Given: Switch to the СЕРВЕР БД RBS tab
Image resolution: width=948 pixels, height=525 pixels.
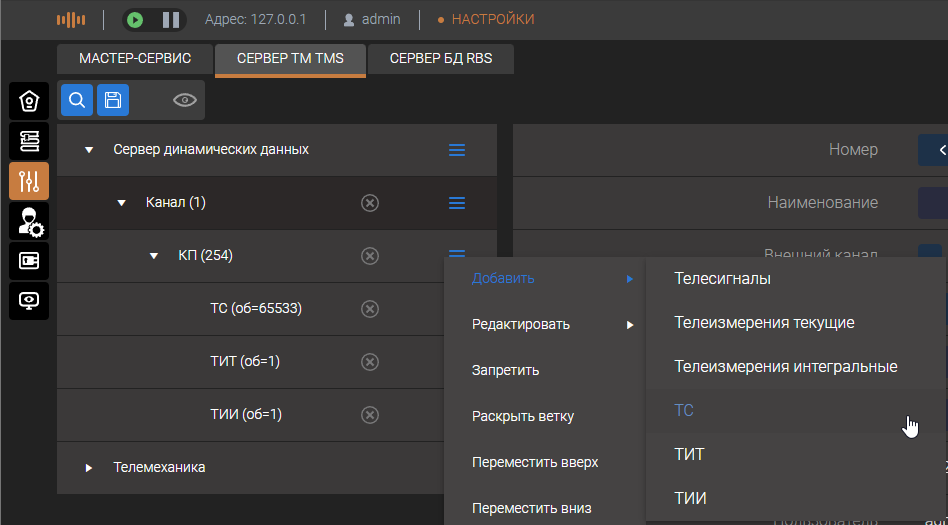Looking at the screenshot, I should click(441, 59).
